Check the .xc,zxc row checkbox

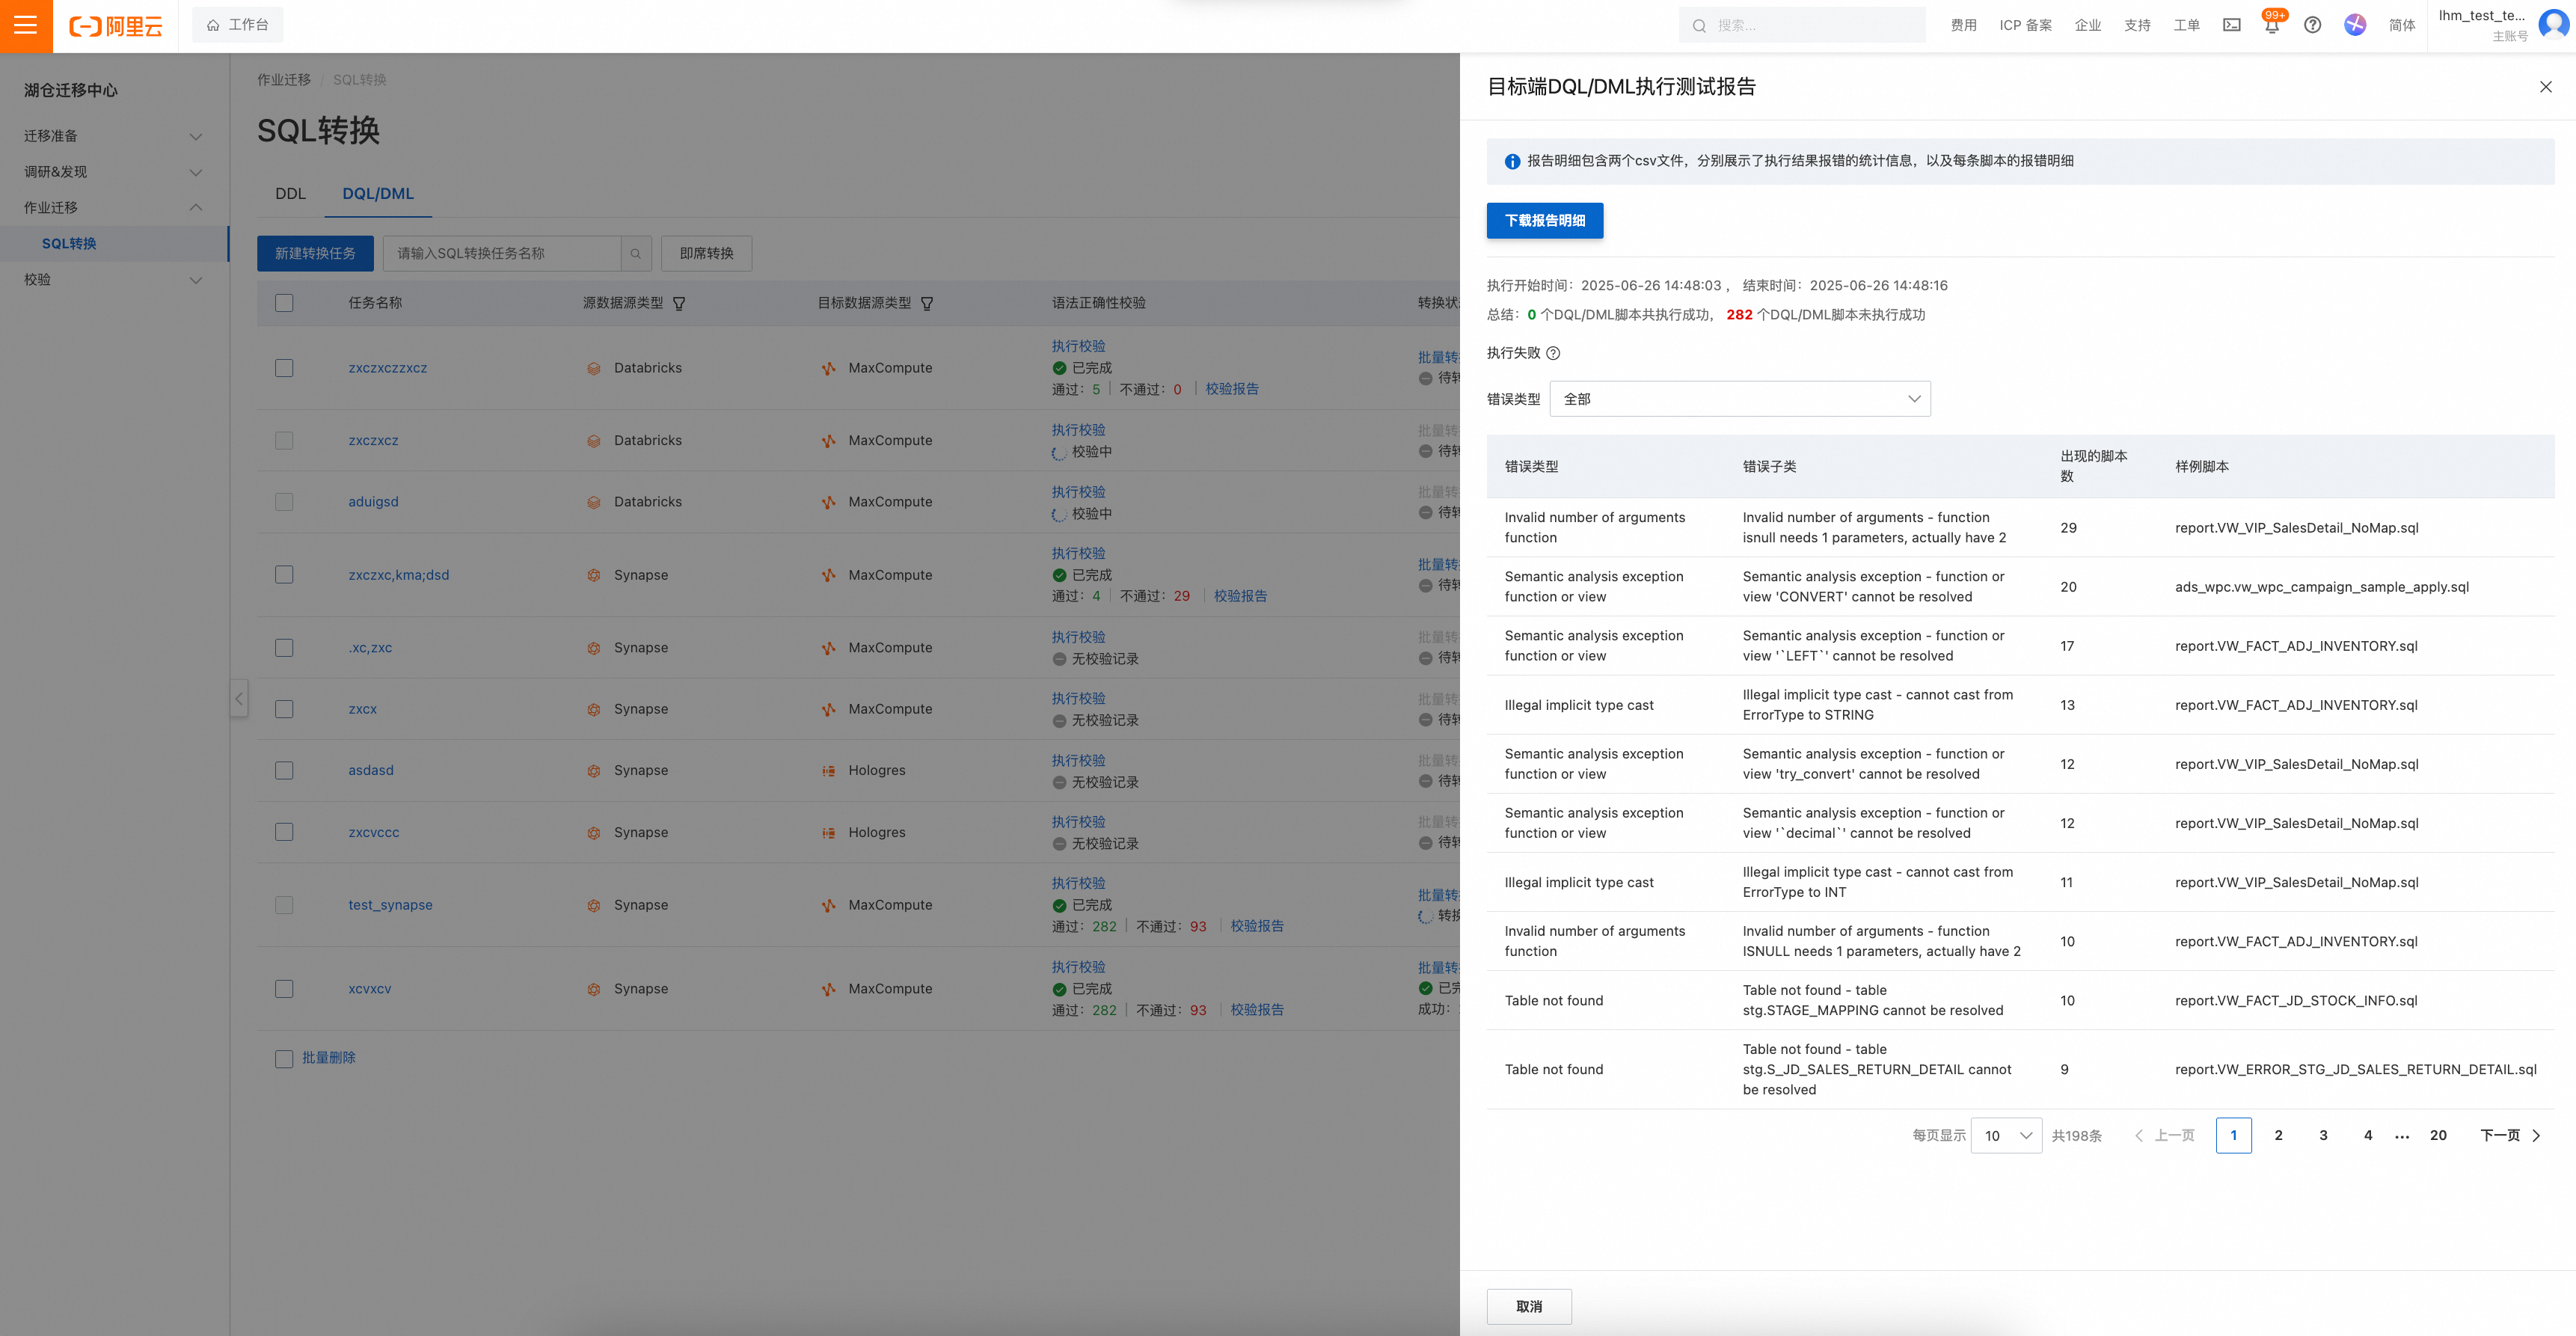coord(285,648)
